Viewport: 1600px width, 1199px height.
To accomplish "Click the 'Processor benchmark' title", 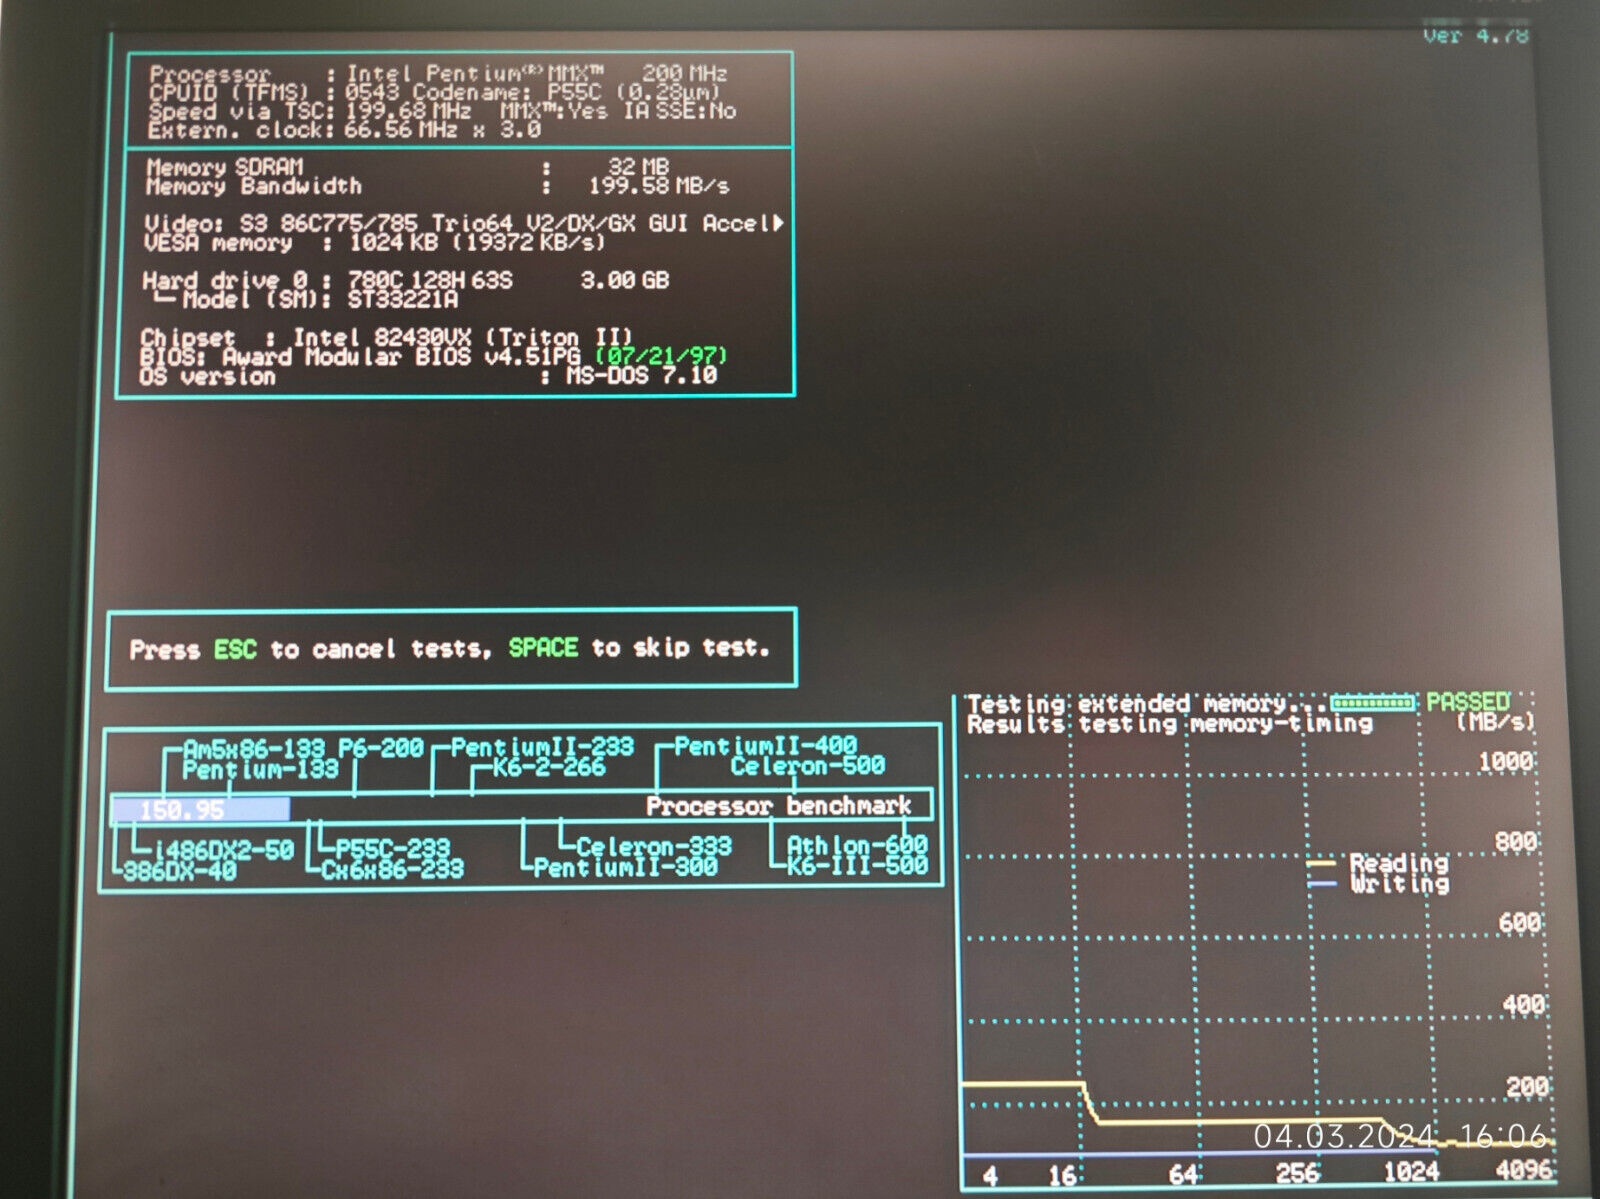I will (779, 805).
